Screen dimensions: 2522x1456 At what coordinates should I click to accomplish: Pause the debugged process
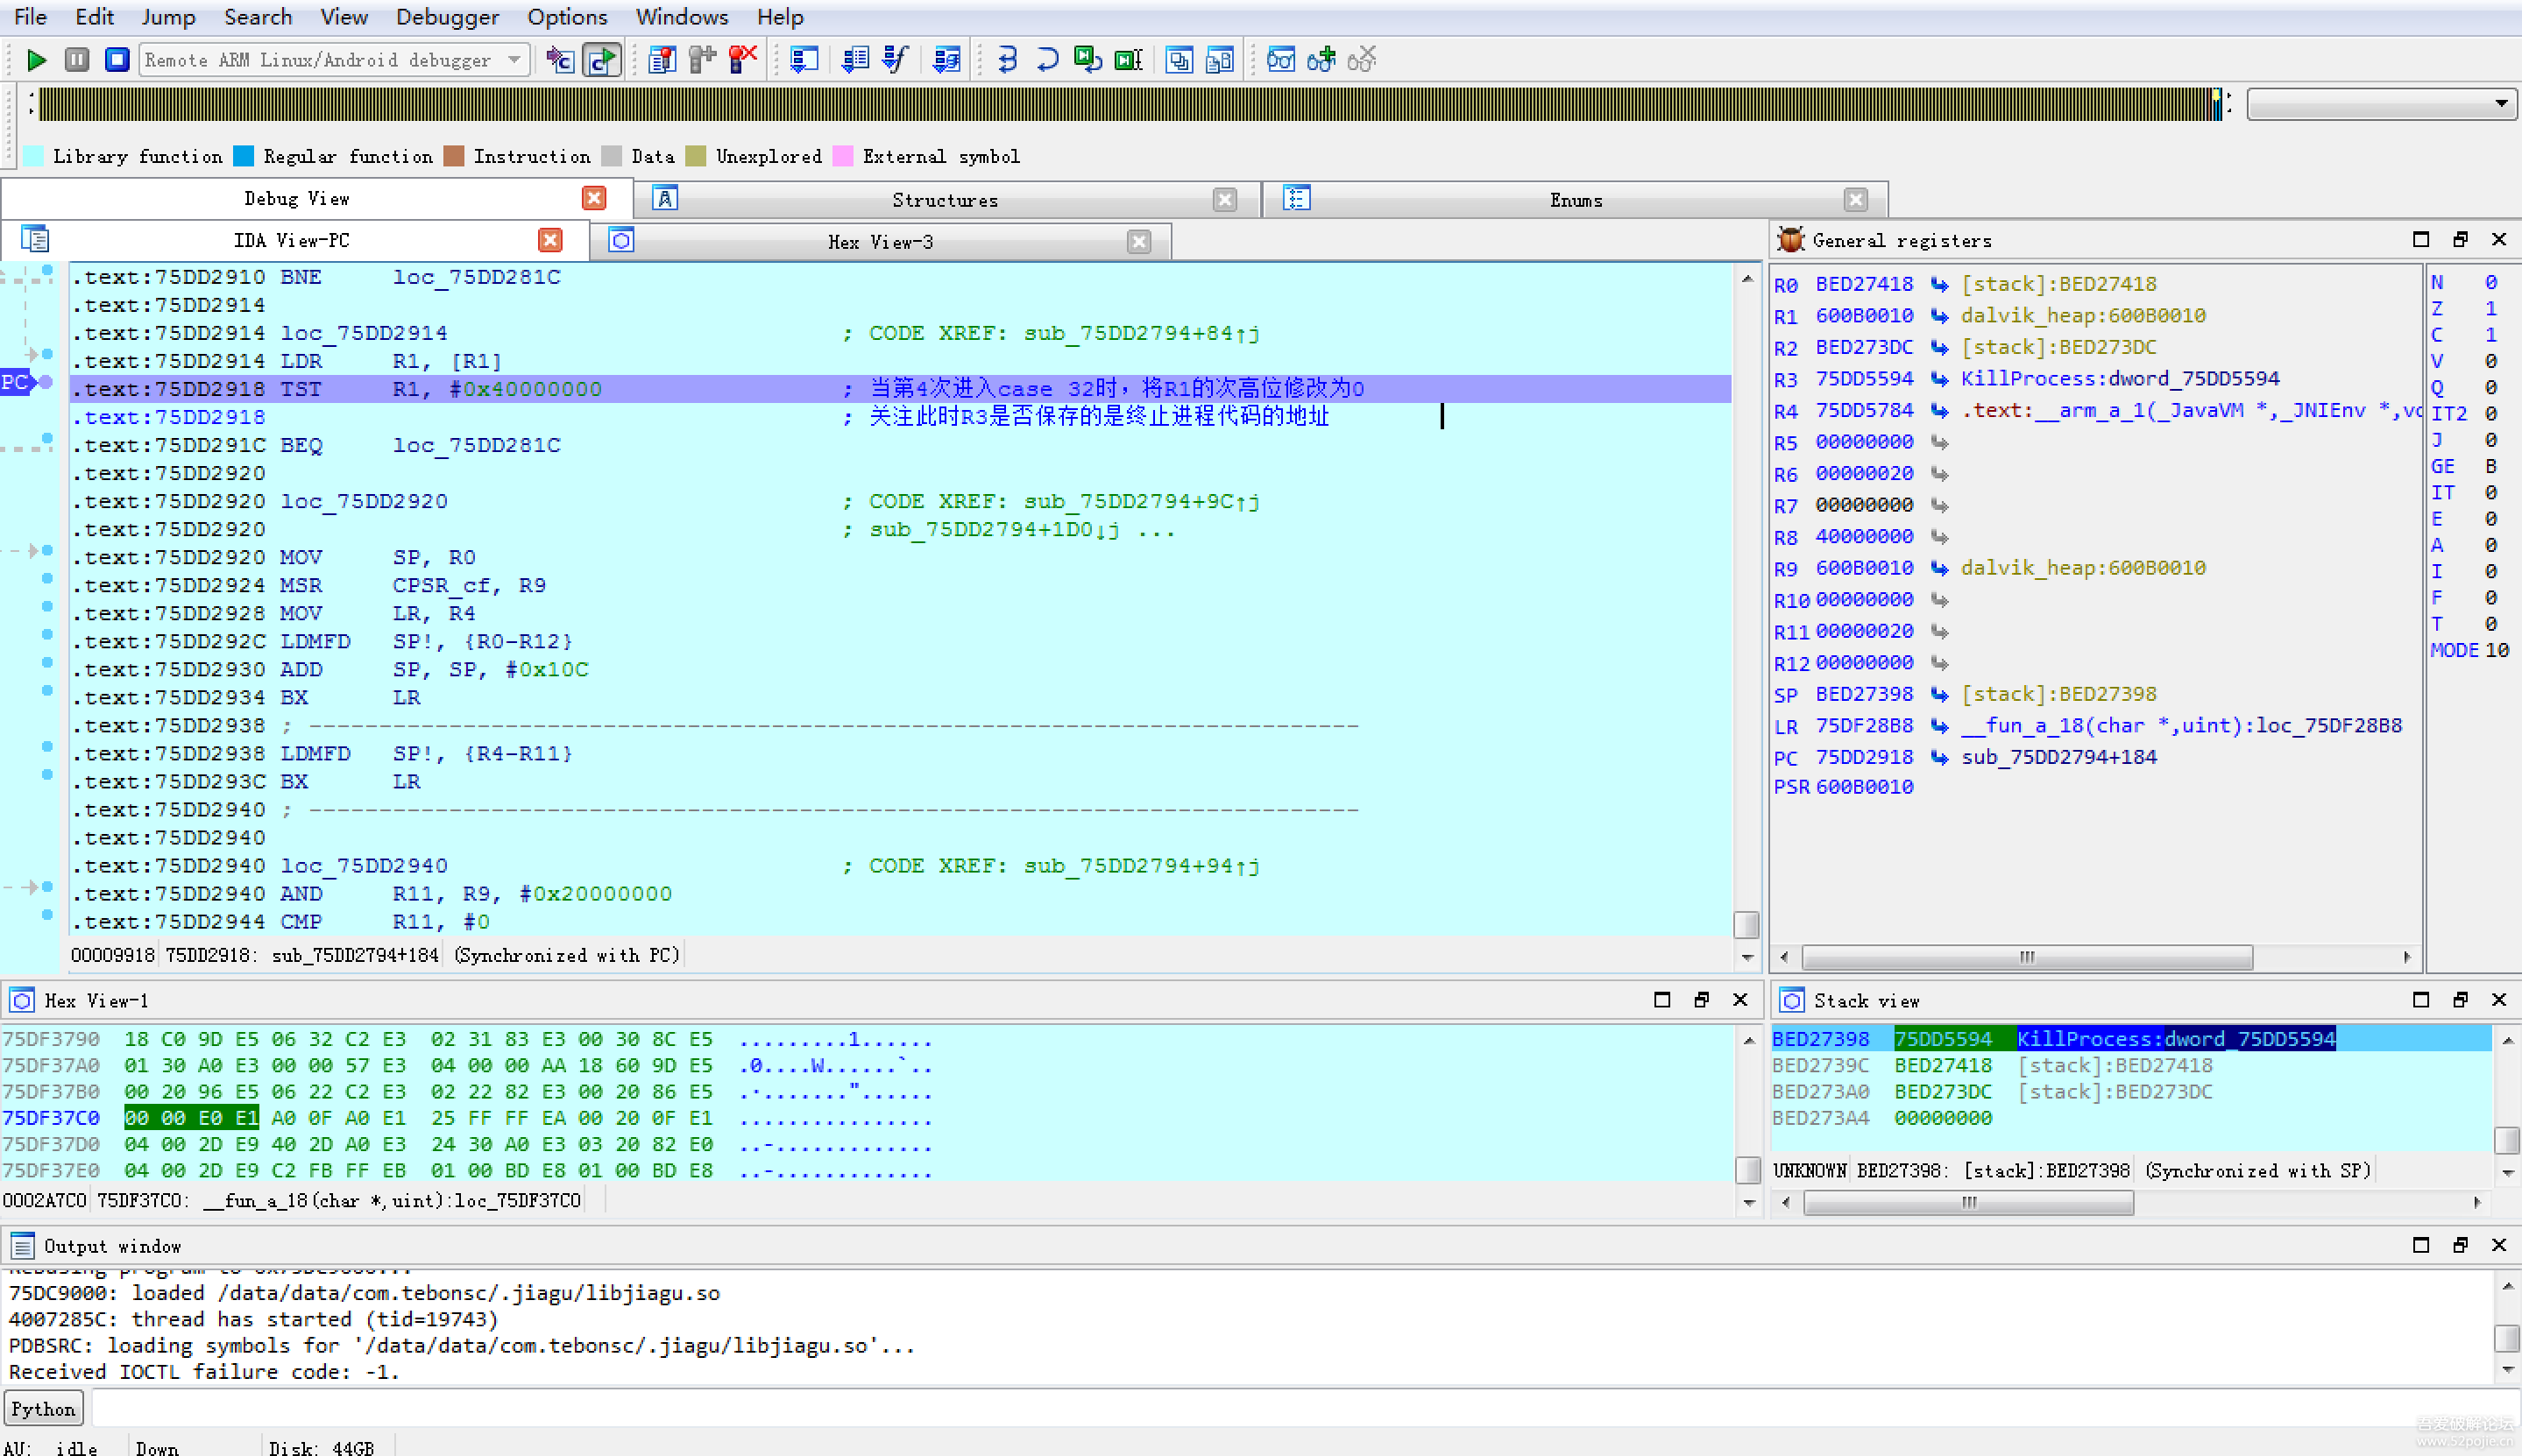click(77, 60)
